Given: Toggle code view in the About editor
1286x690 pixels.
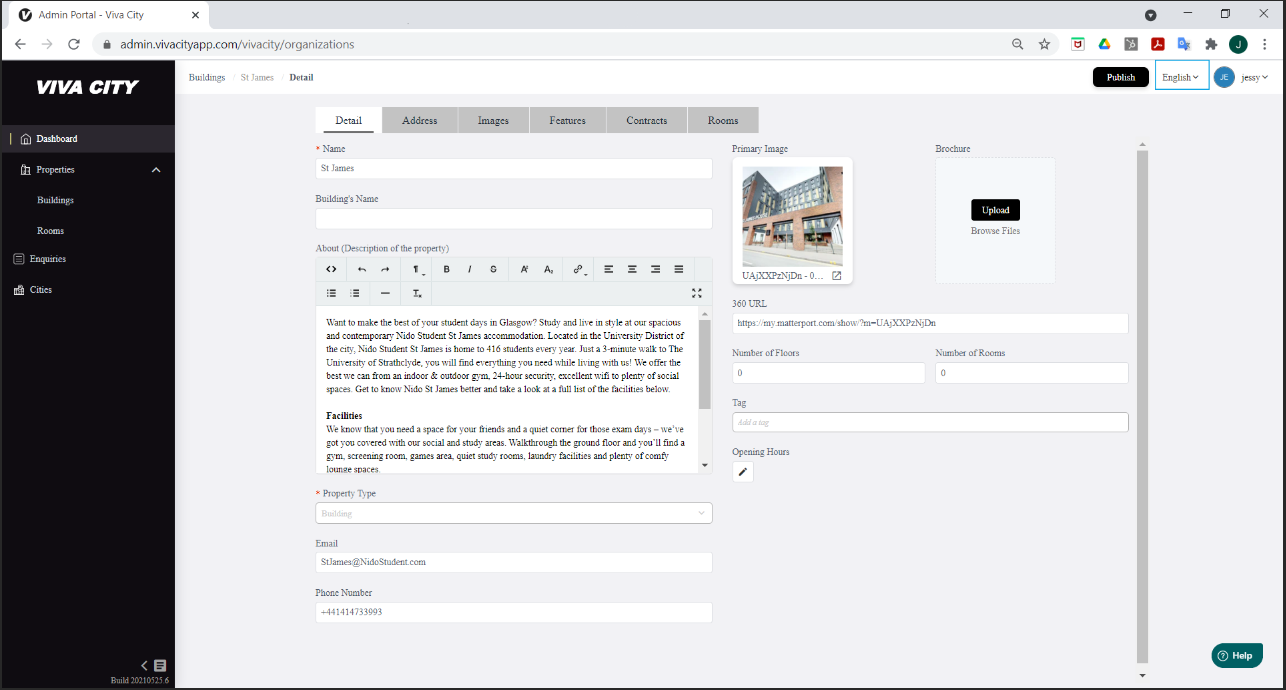Looking at the screenshot, I should pyautogui.click(x=331, y=269).
